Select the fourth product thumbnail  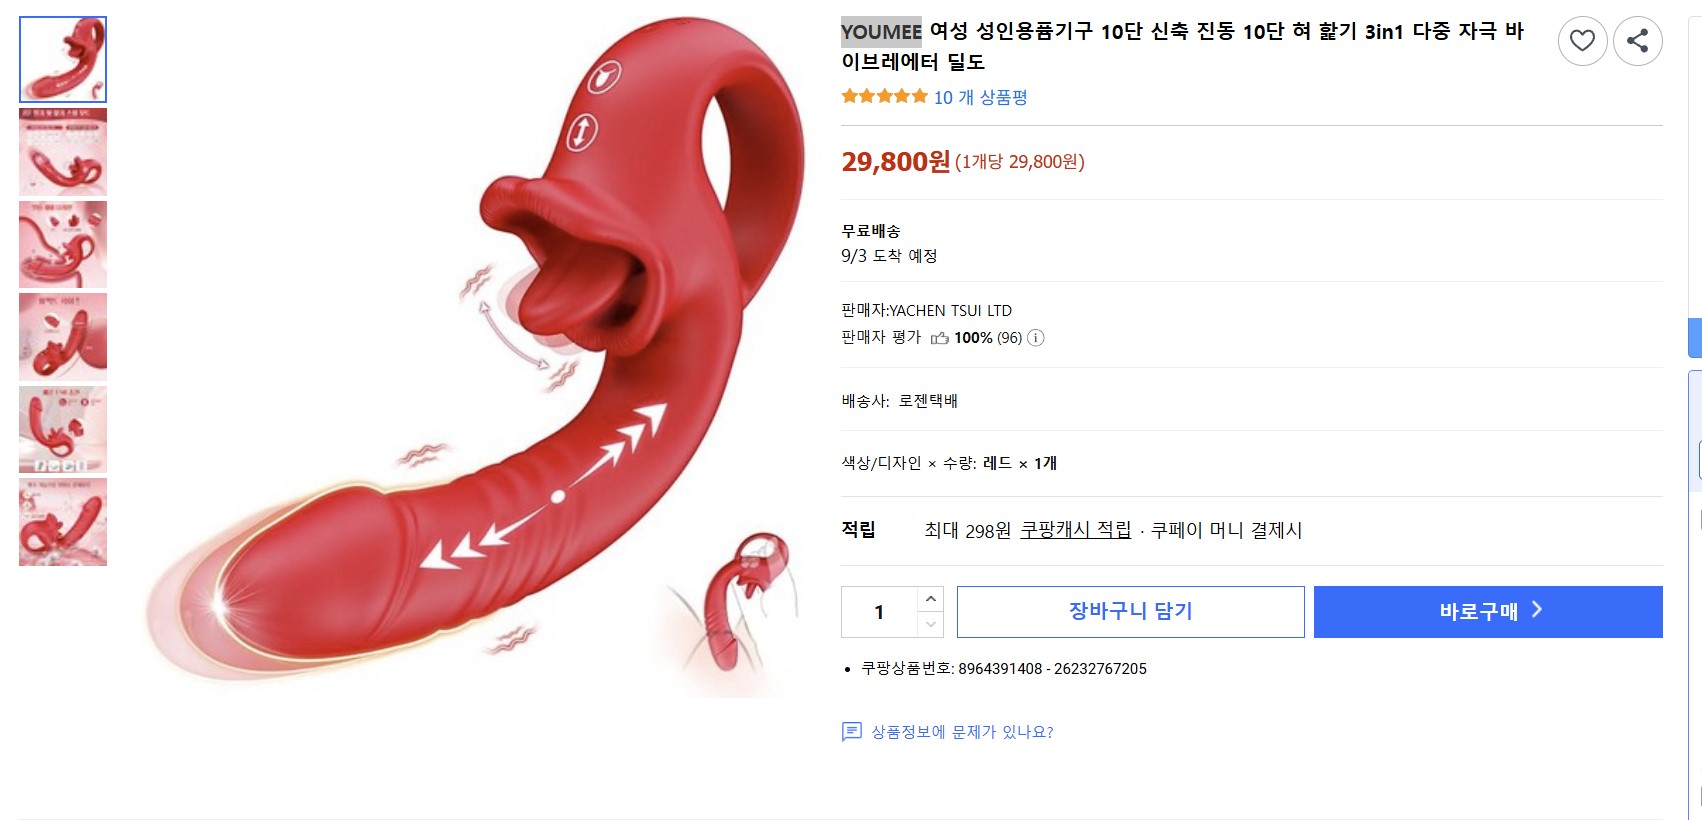click(x=63, y=337)
